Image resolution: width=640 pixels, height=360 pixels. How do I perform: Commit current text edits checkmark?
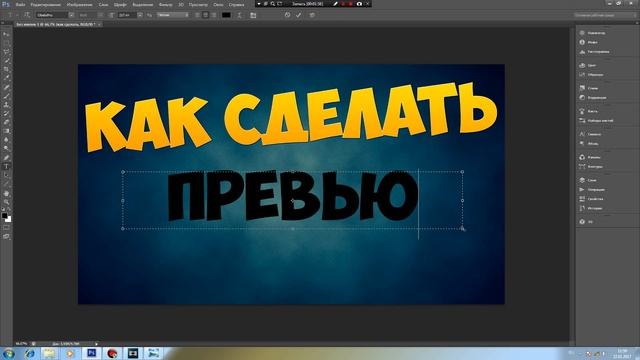[x=299, y=15]
